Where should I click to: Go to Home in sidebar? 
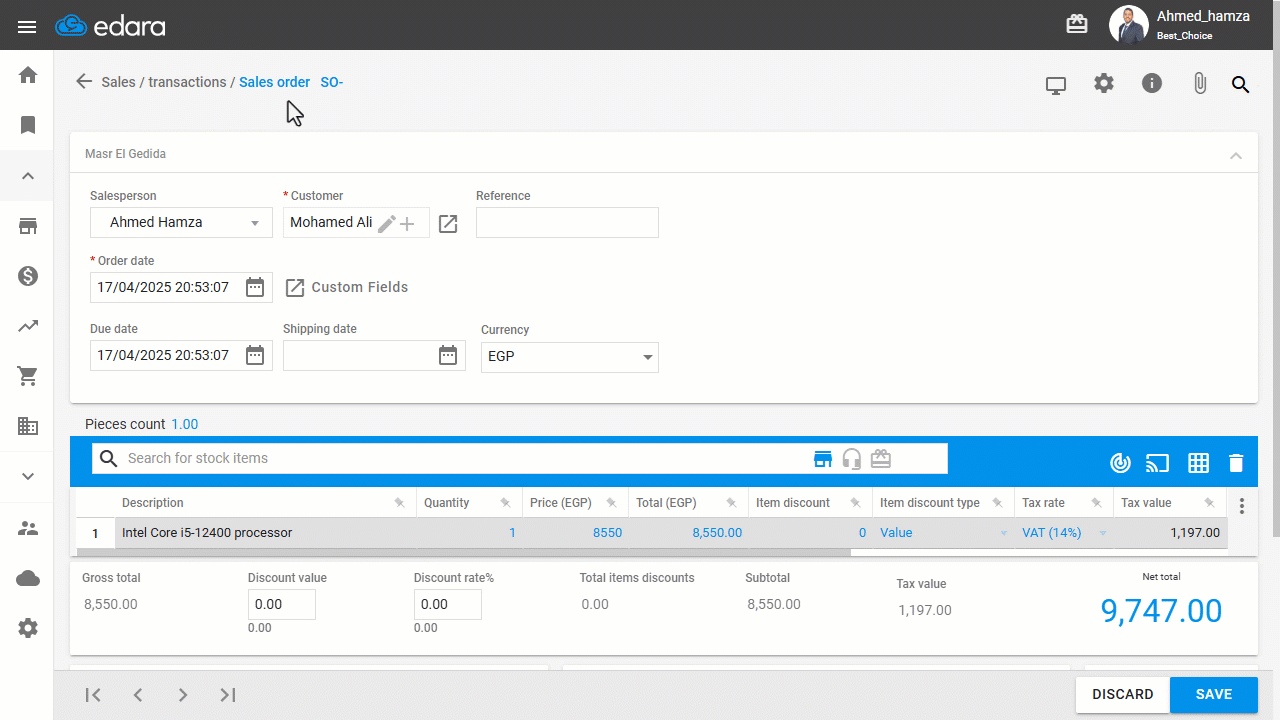coord(28,75)
